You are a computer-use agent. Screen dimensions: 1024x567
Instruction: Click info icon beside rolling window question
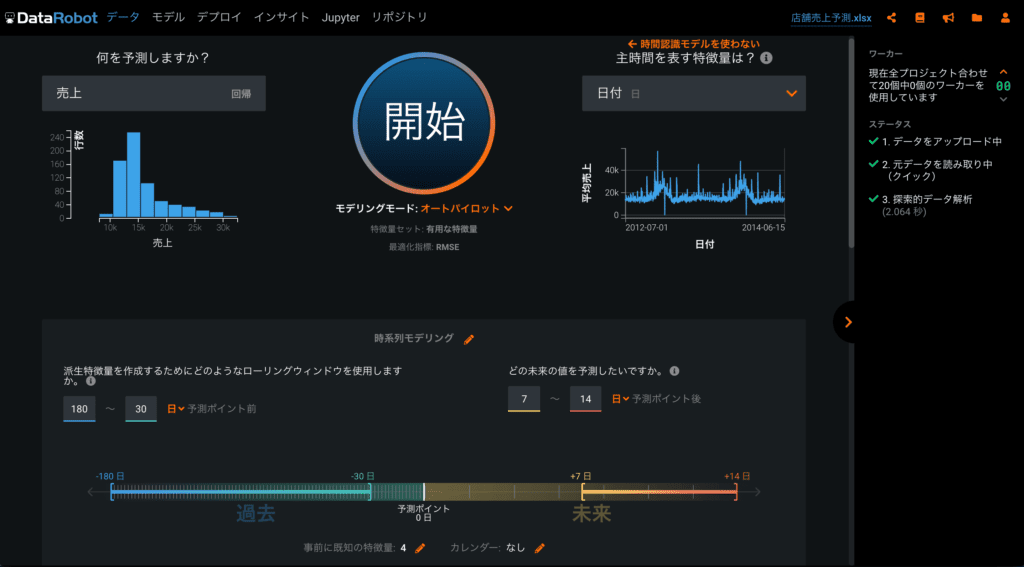point(91,381)
